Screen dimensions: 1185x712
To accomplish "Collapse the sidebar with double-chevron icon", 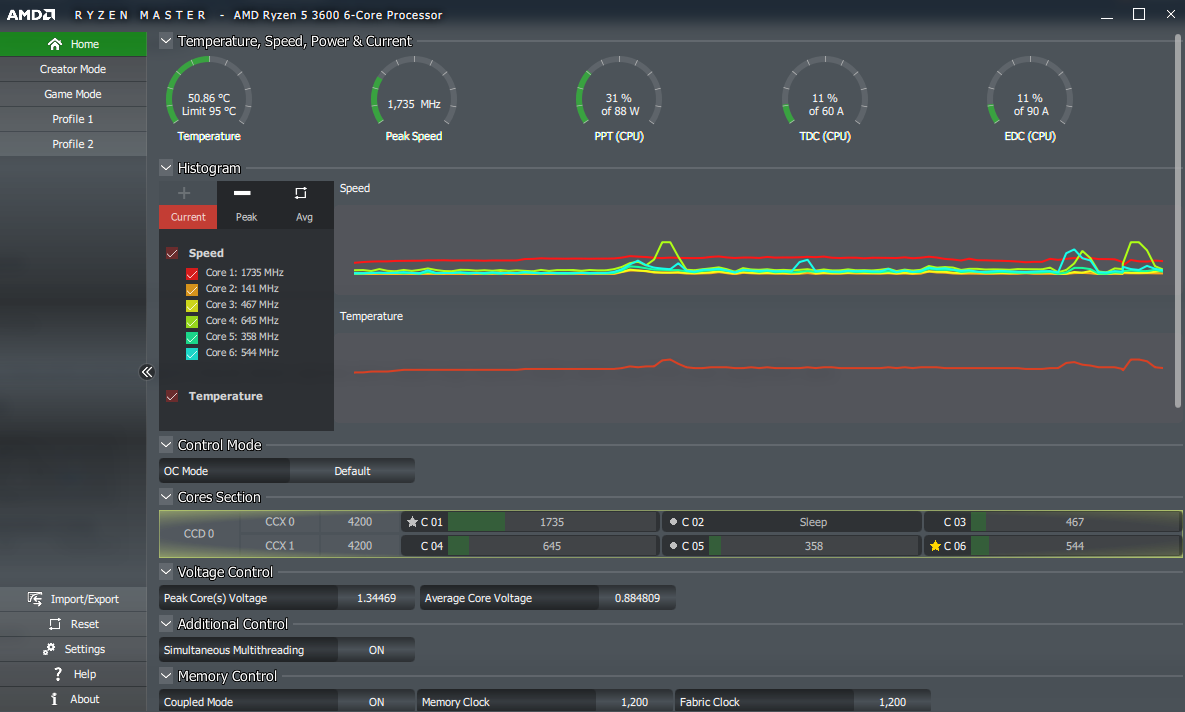I will click(x=146, y=372).
